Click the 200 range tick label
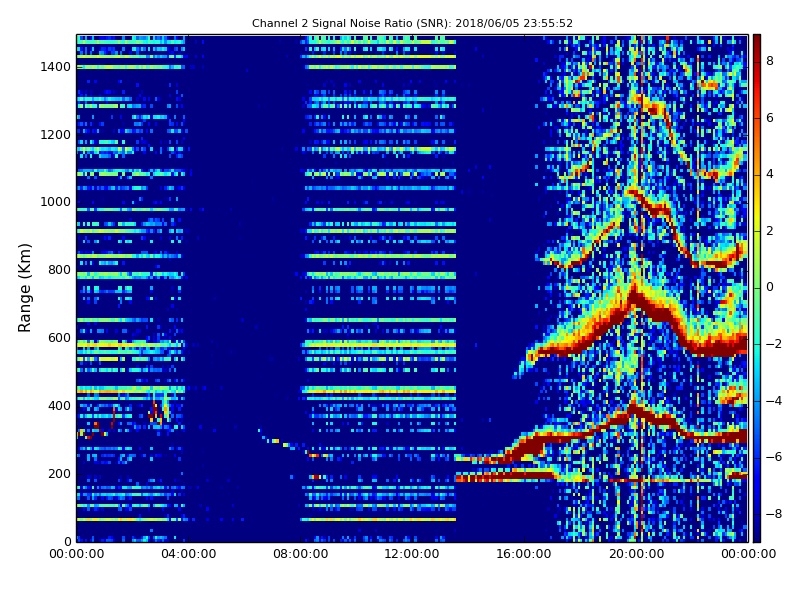The height and width of the screenshot is (600, 800). pos(59,473)
